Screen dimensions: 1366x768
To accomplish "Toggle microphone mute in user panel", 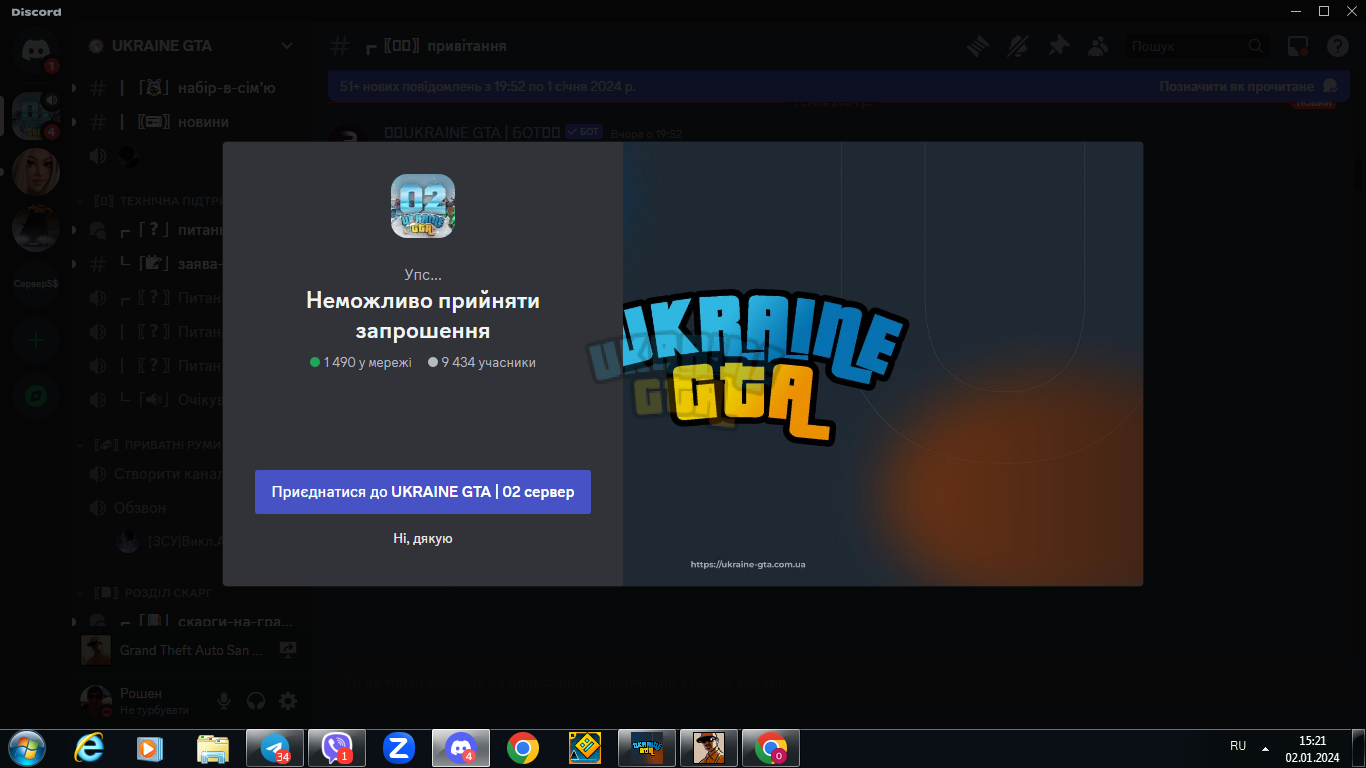I will click(224, 701).
